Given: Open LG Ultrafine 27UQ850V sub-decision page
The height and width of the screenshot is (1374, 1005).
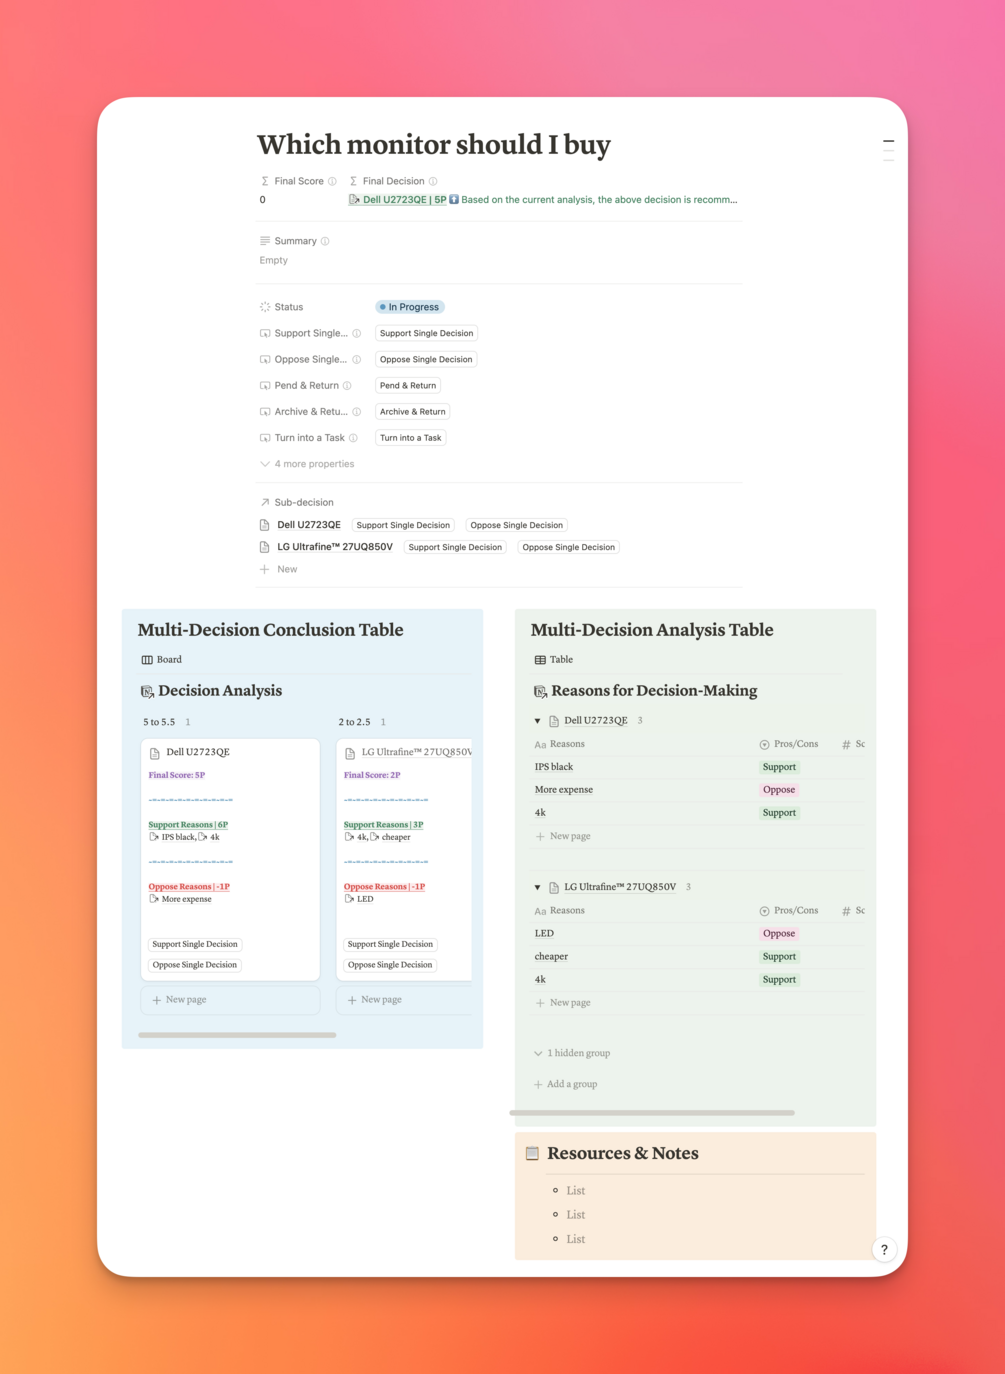Looking at the screenshot, I should [x=335, y=547].
